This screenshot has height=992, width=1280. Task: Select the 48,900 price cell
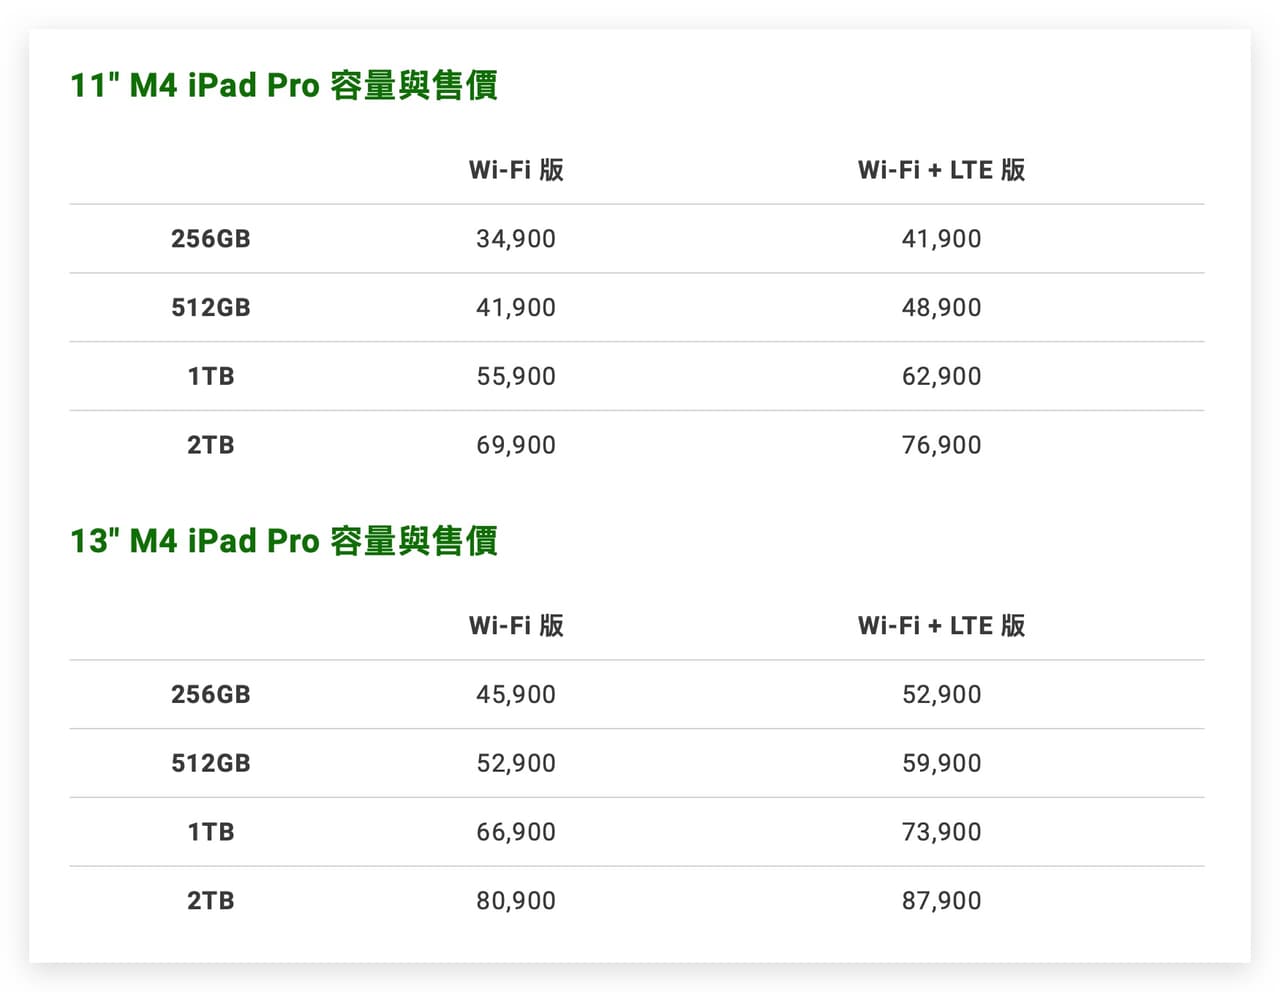pos(941,308)
